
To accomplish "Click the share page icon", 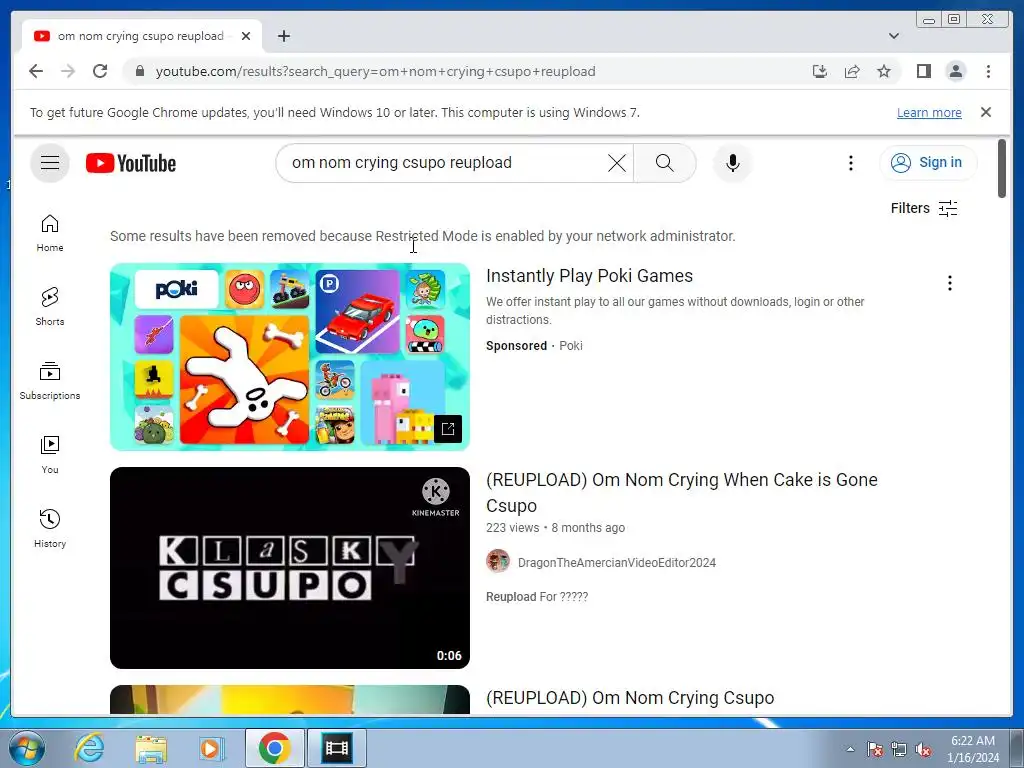I will [x=852, y=71].
